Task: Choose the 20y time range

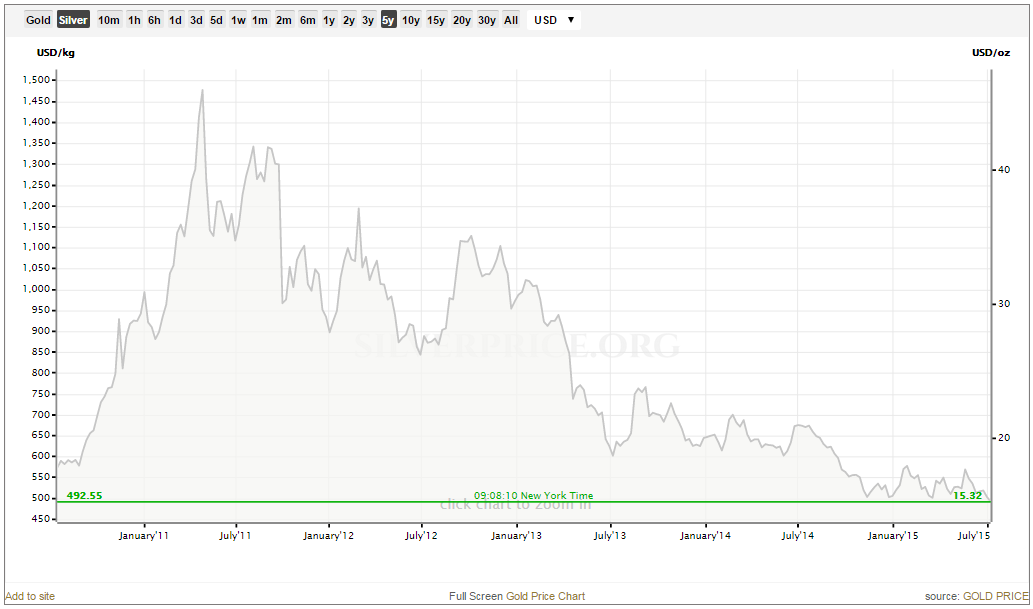Action: click(x=461, y=20)
